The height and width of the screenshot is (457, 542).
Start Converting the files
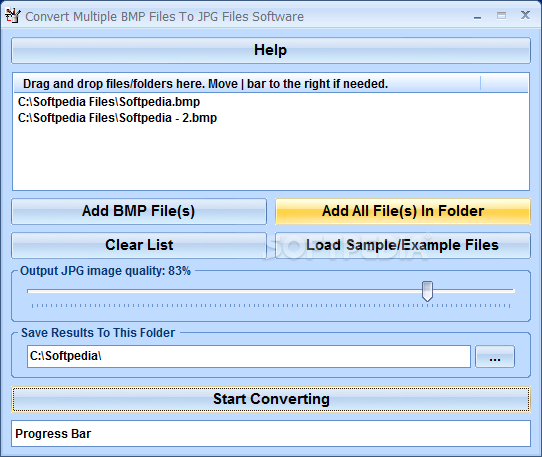point(271,399)
